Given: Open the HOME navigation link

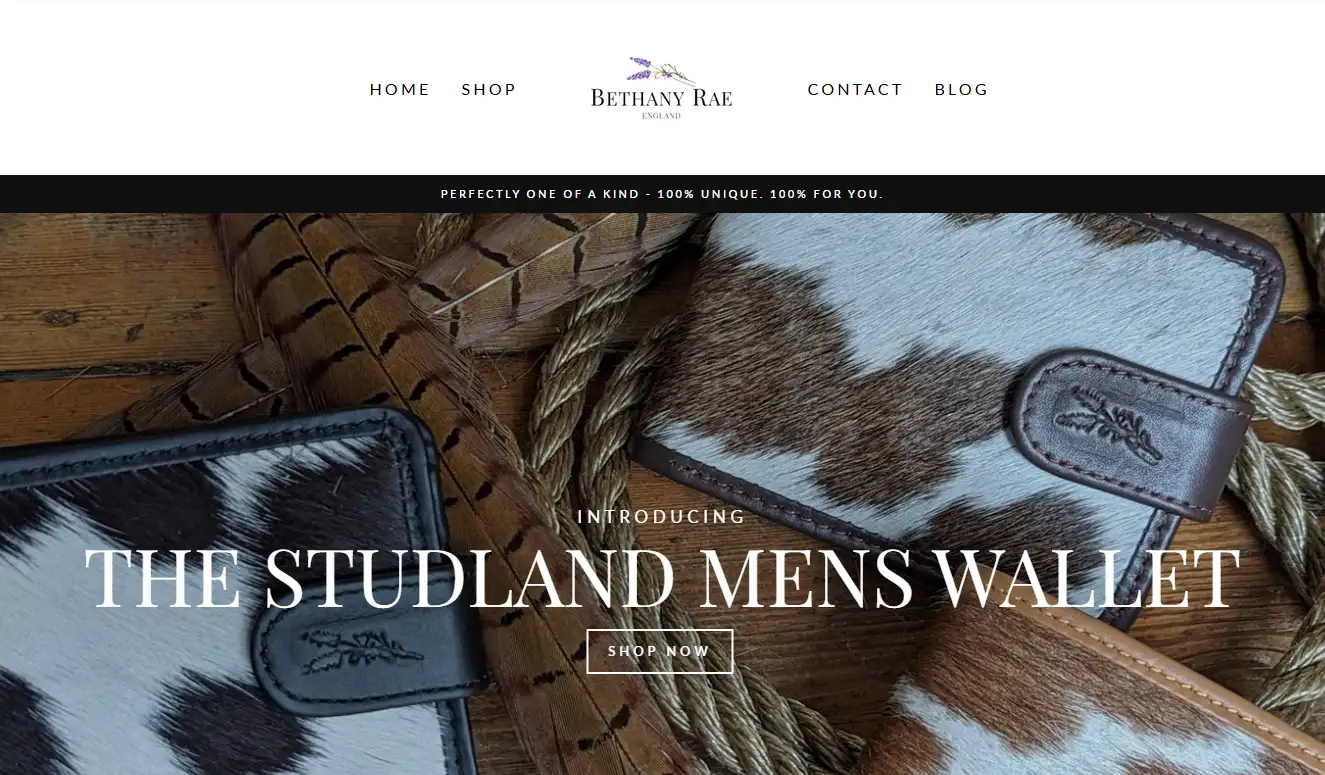Looking at the screenshot, I should 400,90.
